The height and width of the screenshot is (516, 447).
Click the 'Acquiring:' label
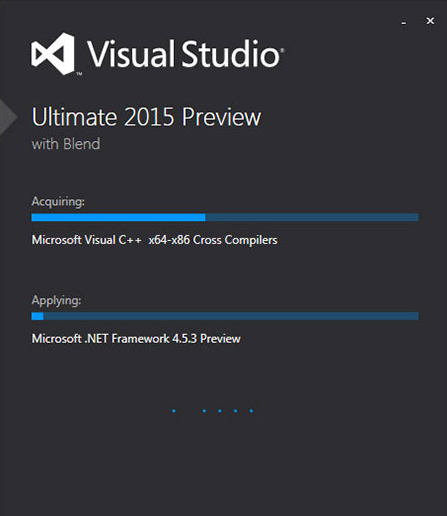tap(58, 202)
